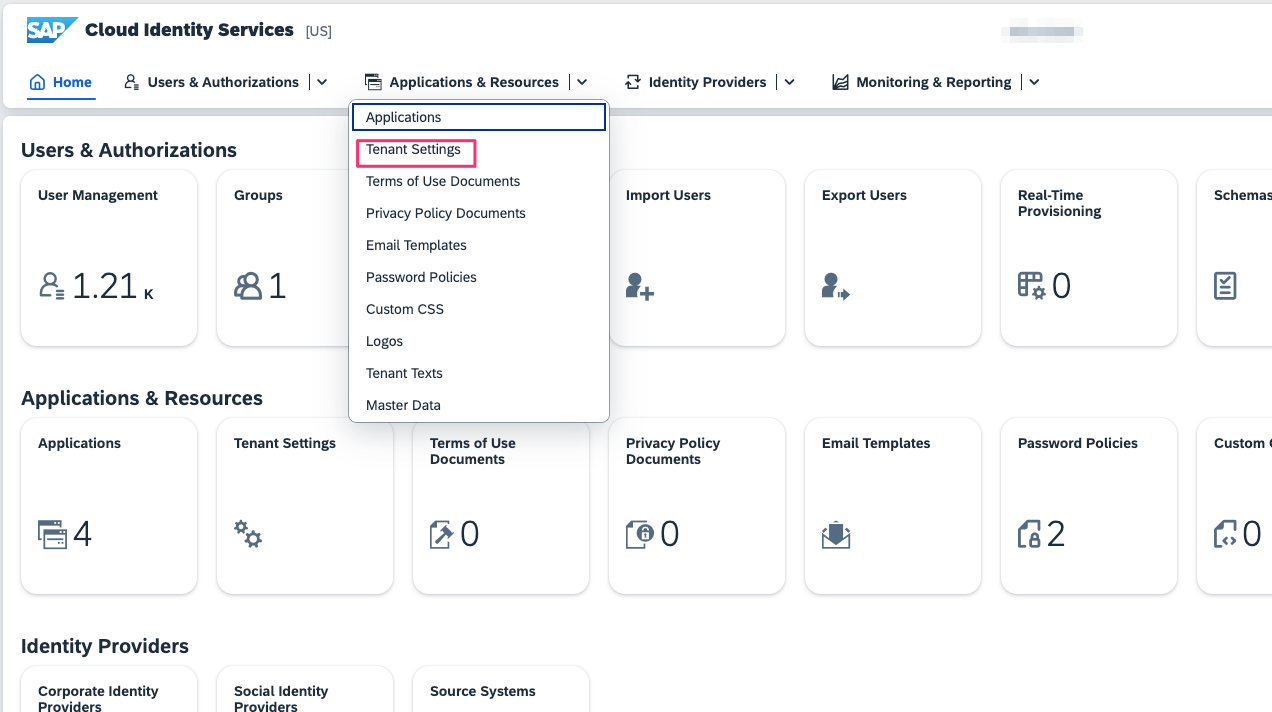
Task: Expand the Users & Authorizations dropdown arrow
Action: (x=322, y=82)
